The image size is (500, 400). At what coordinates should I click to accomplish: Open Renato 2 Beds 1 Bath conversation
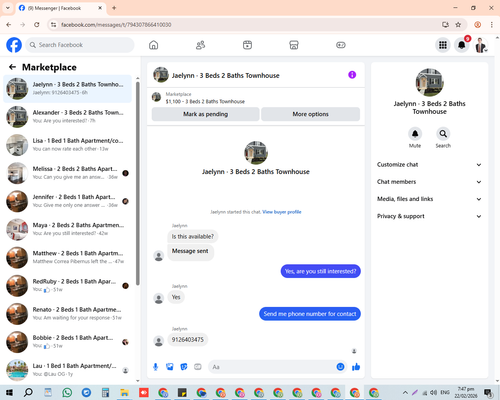coord(68,314)
